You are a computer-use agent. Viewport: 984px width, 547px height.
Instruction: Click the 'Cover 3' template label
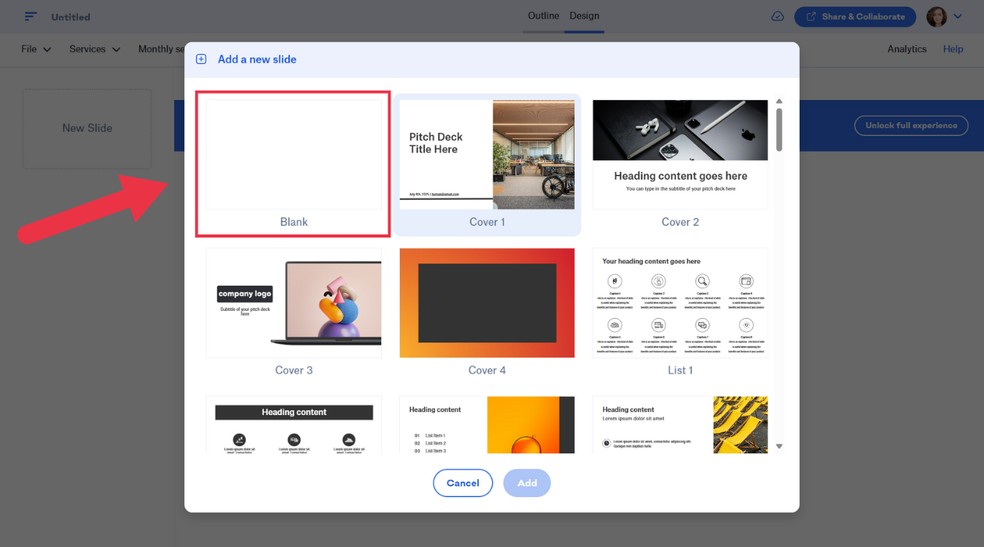294,370
